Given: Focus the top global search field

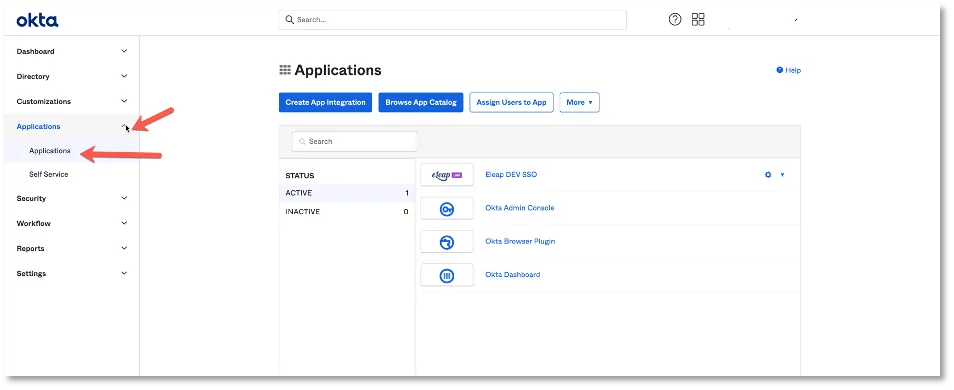Looking at the screenshot, I should 453,19.
